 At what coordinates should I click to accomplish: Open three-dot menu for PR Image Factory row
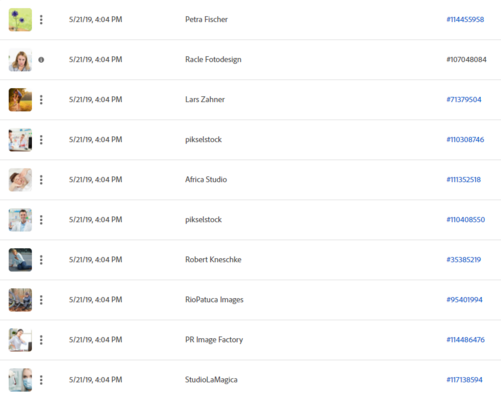click(x=41, y=340)
